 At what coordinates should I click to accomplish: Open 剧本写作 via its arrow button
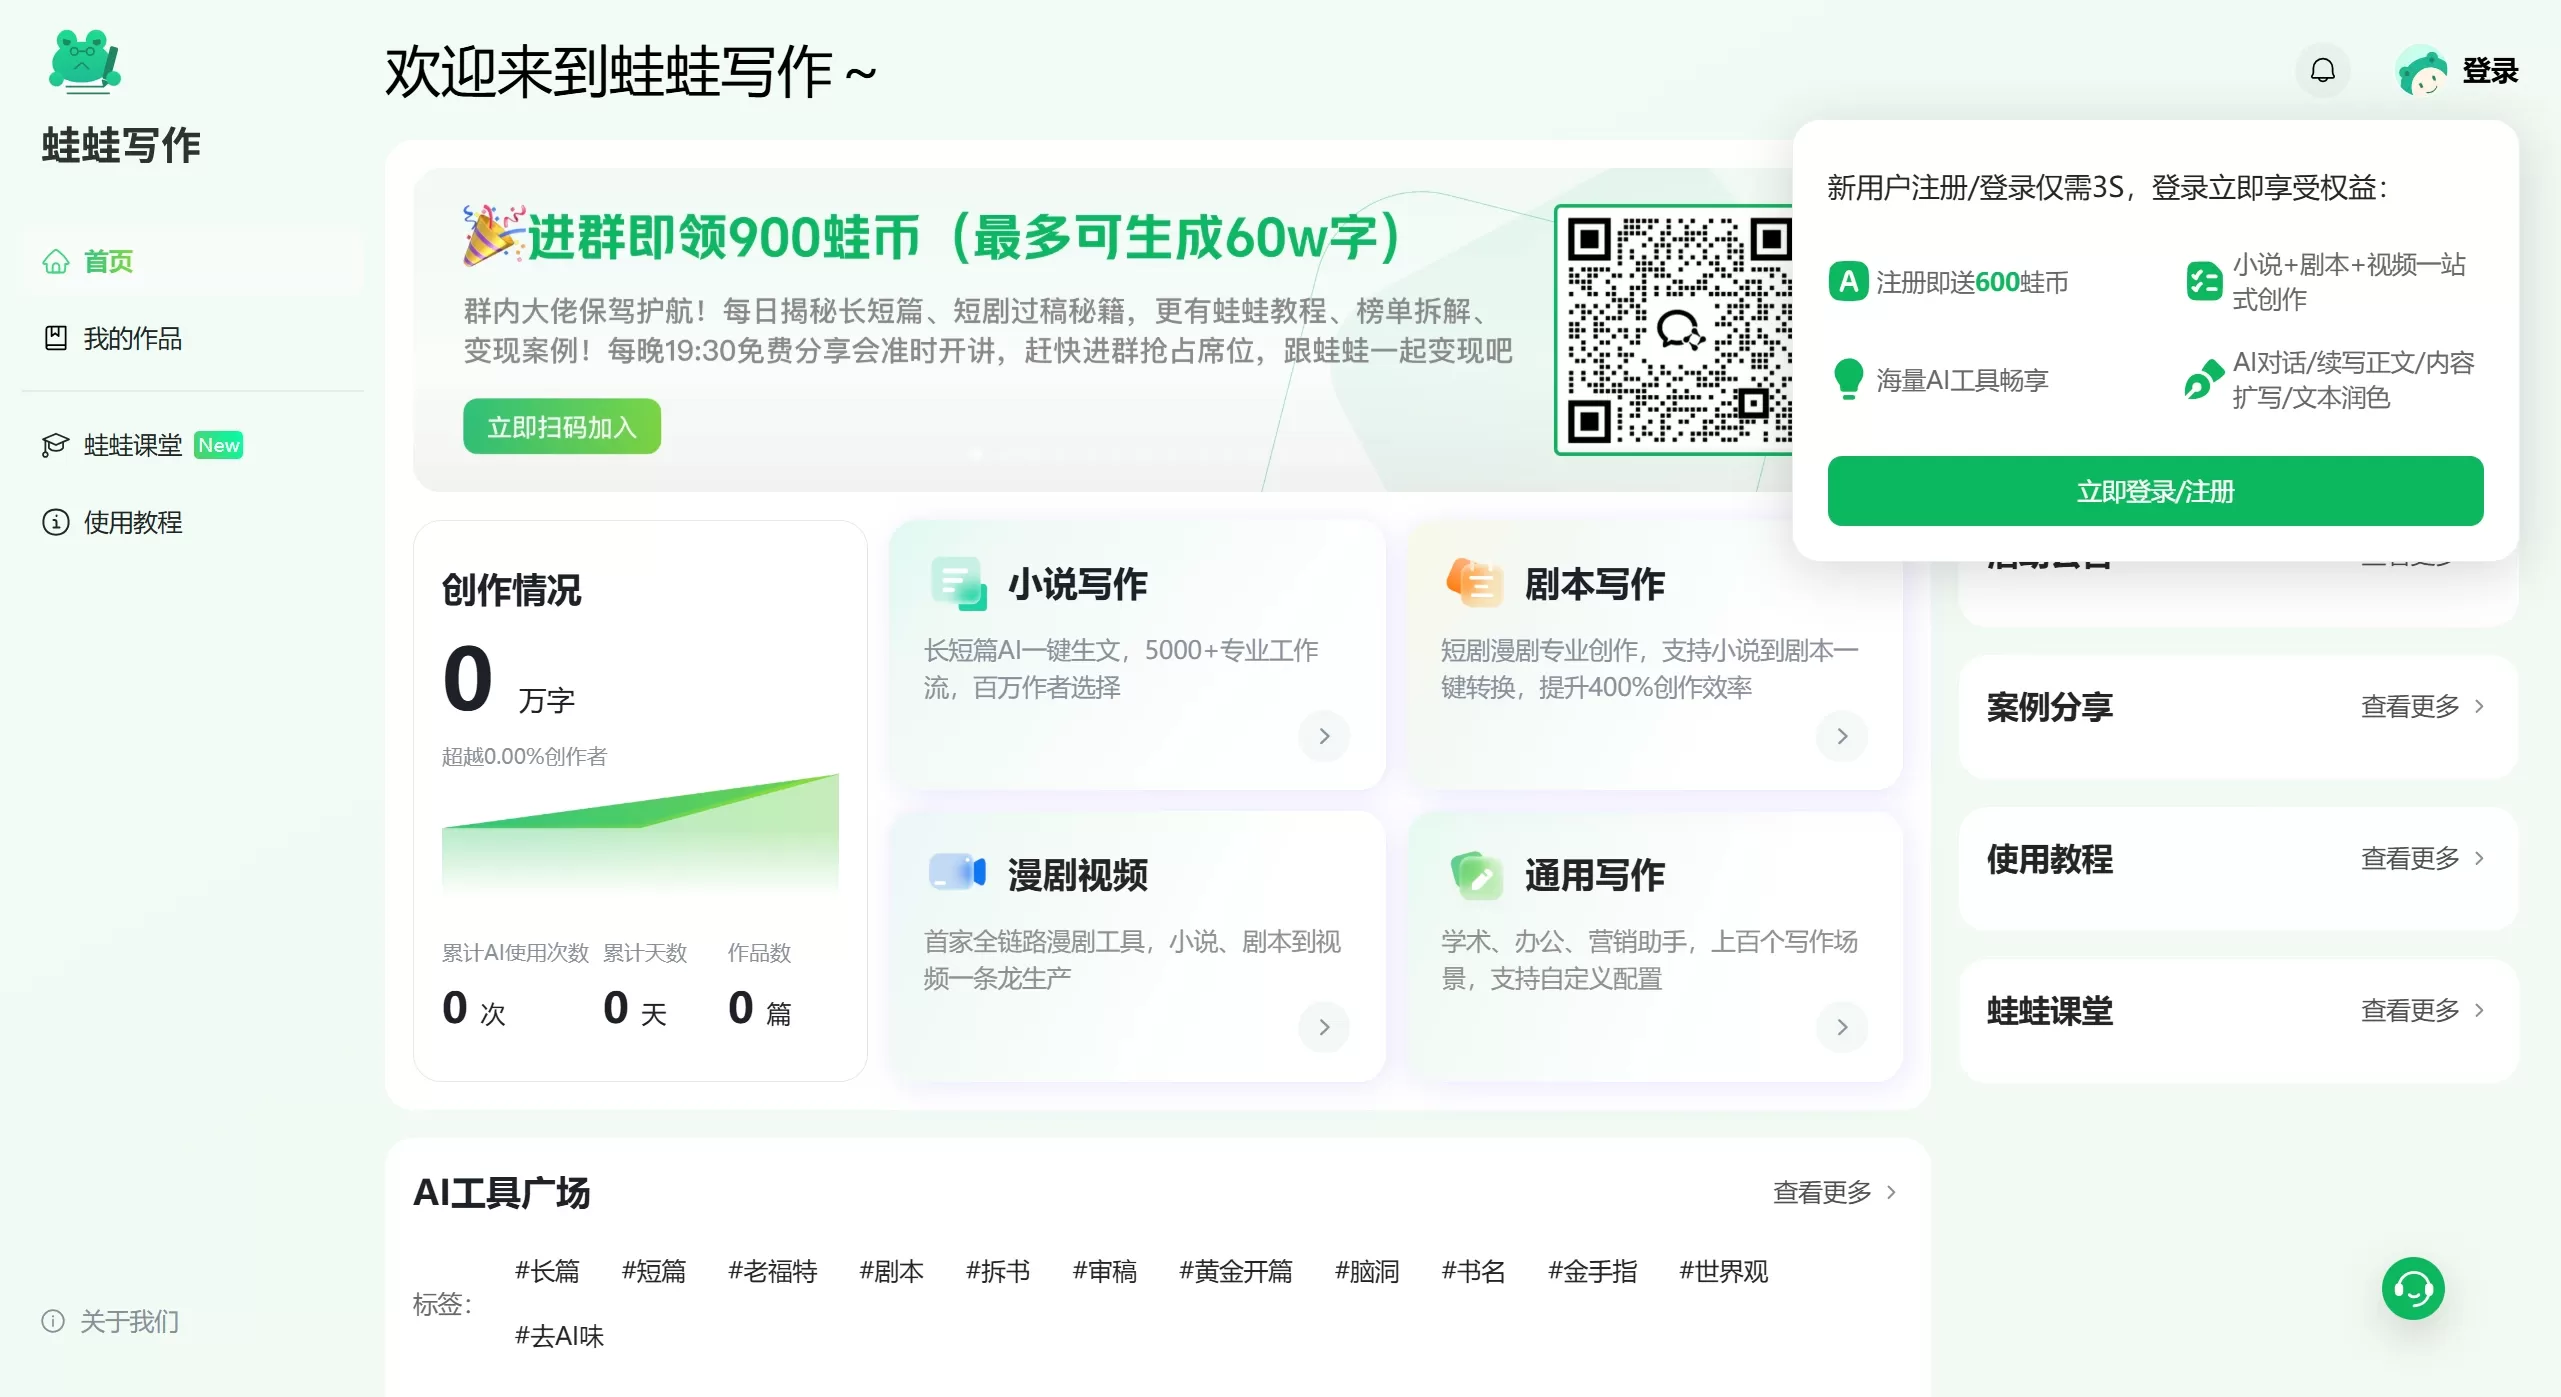(1842, 736)
